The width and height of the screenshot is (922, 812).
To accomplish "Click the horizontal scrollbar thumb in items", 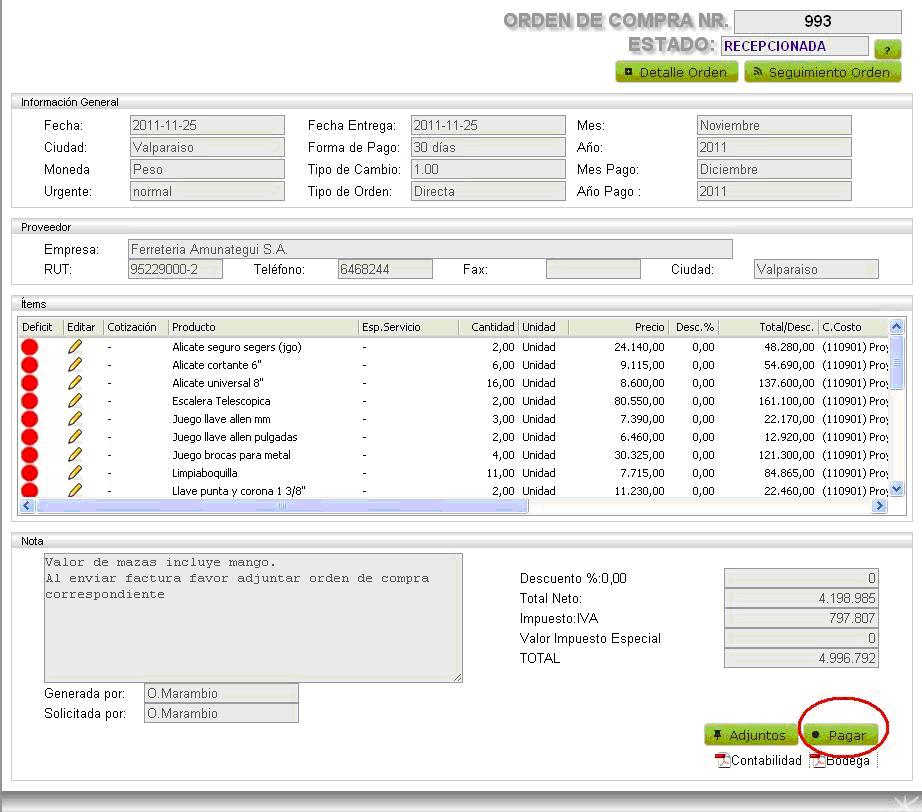I will point(282,506).
